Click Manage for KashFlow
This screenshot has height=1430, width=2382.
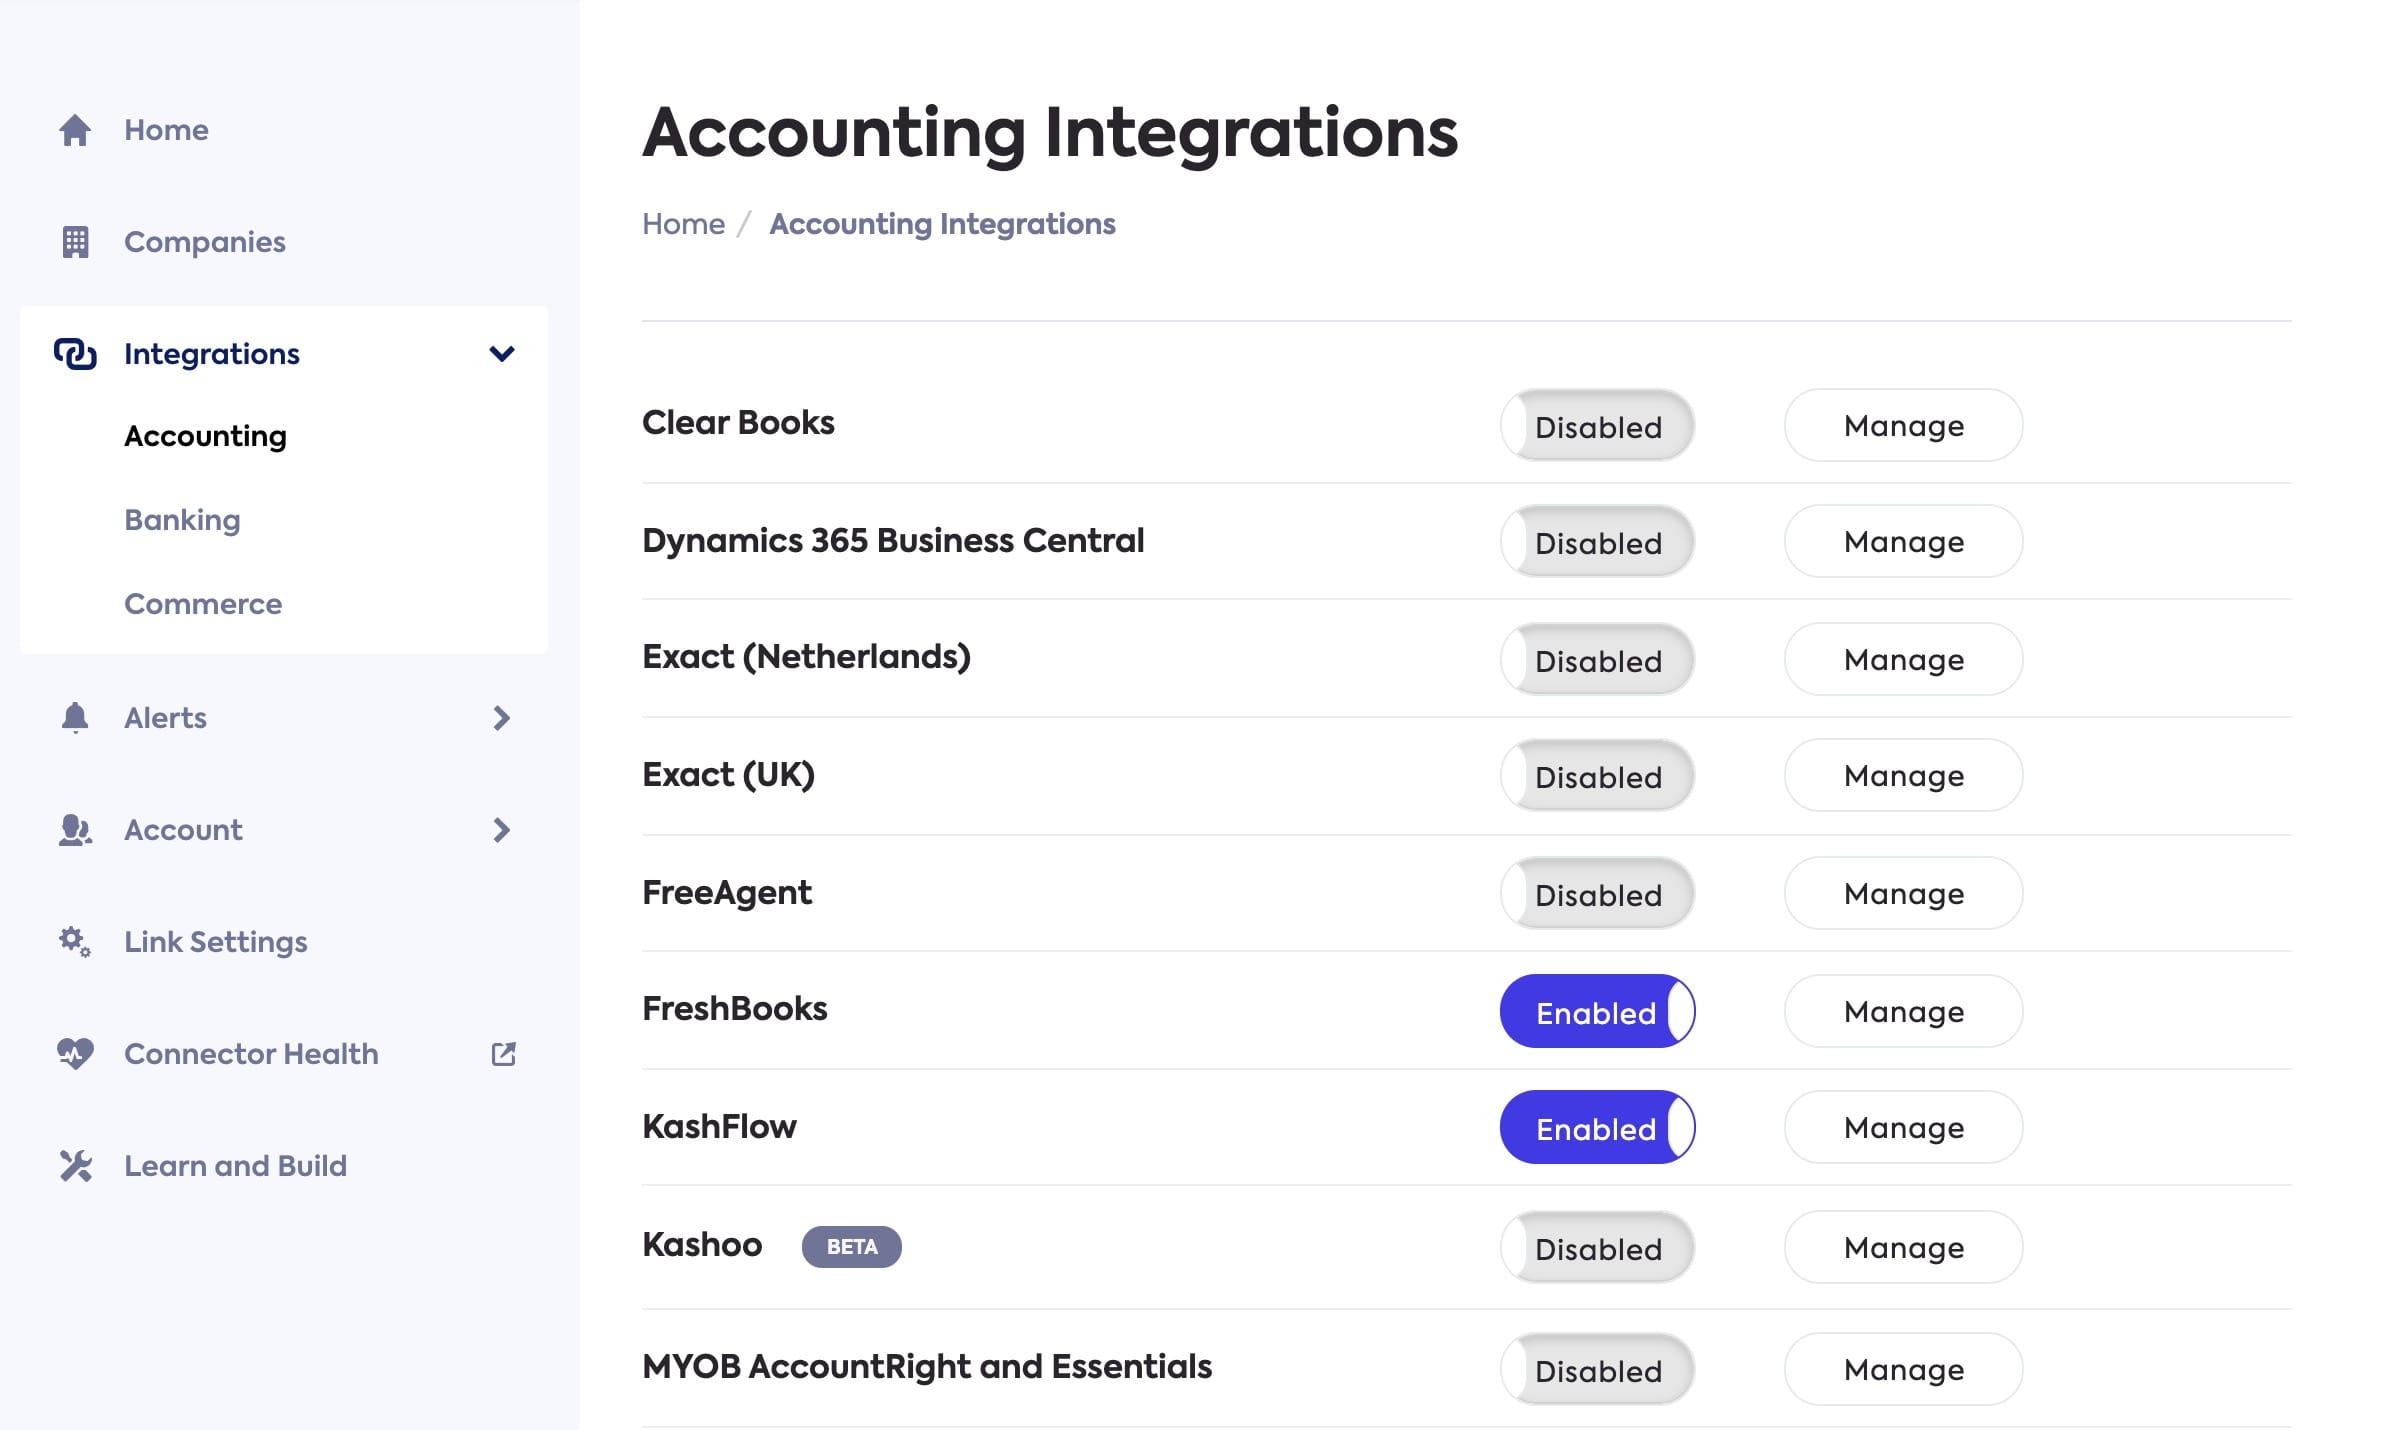pos(1903,1128)
